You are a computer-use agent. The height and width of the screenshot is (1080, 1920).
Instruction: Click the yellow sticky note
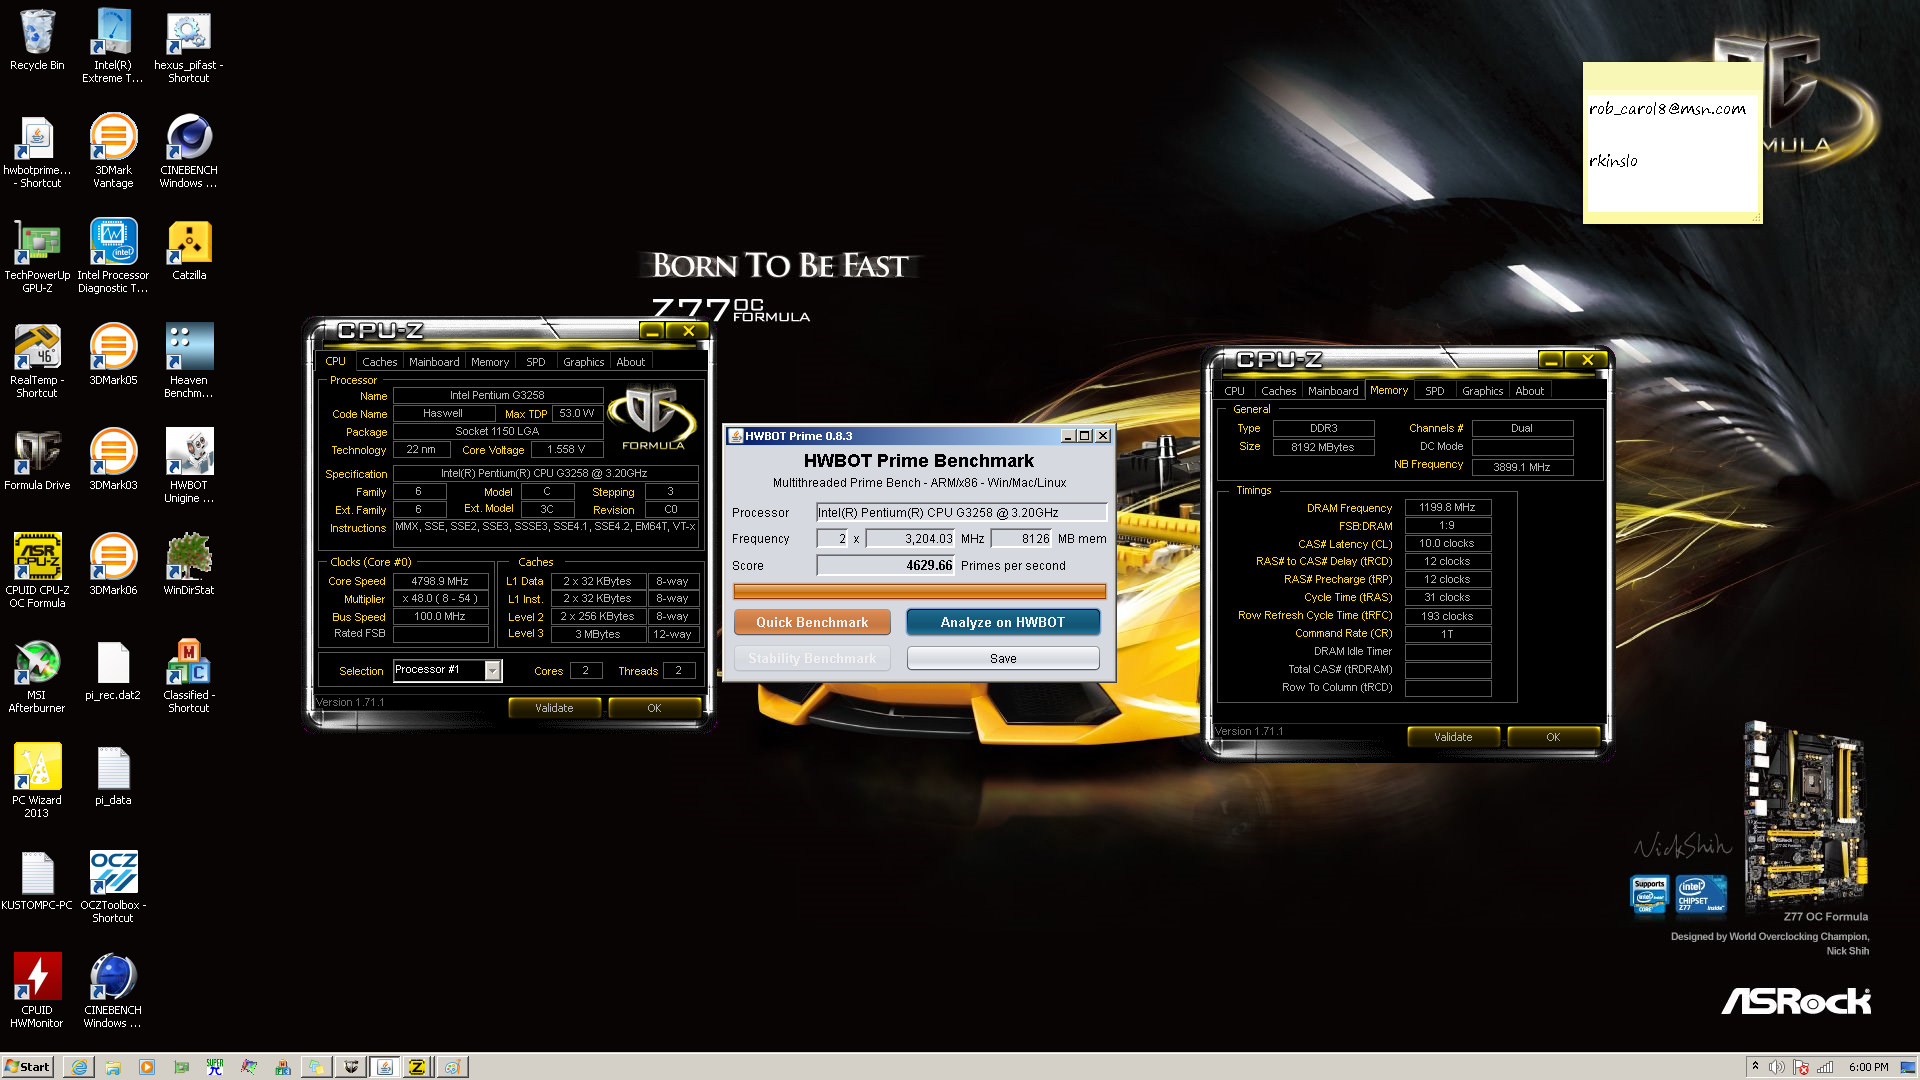pyautogui.click(x=1672, y=142)
